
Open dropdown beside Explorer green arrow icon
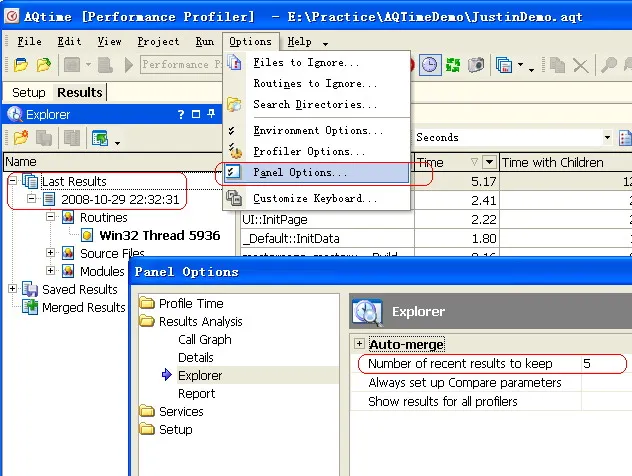click(x=117, y=142)
